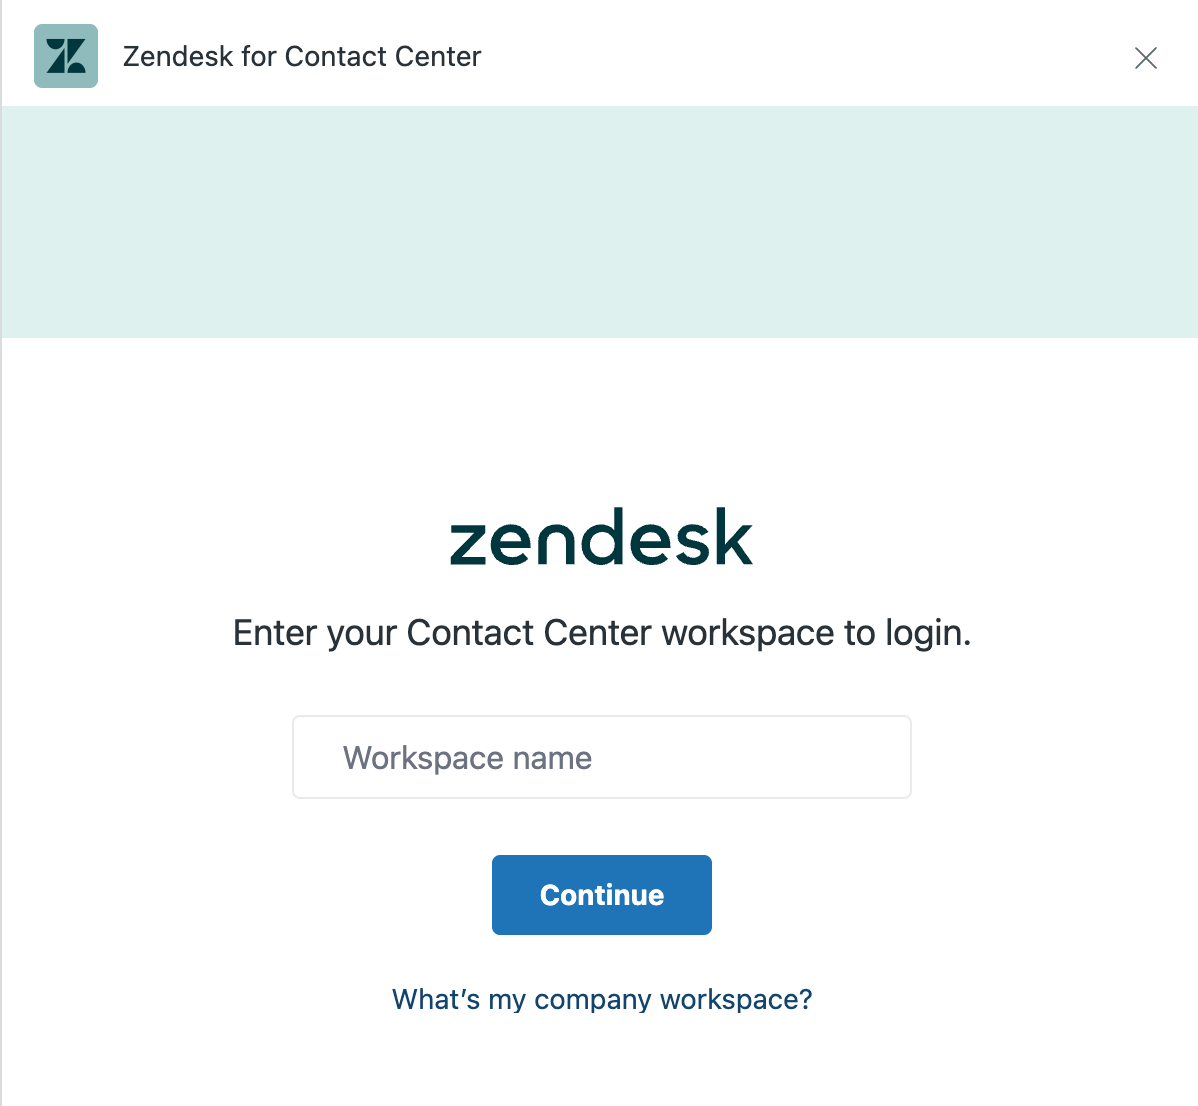Click the "Zendesk for Contact Center" title text
This screenshot has width=1198, height=1106.
pyautogui.click(x=302, y=56)
